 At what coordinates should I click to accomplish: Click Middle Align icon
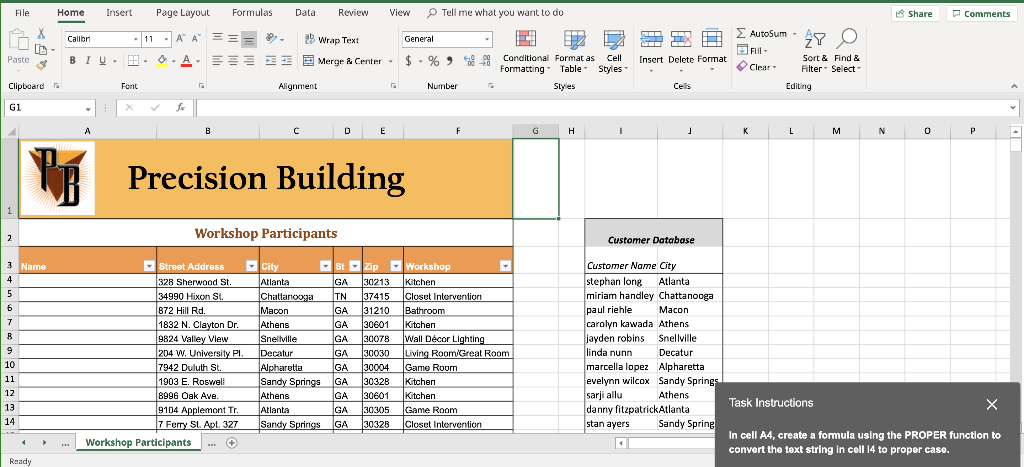point(233,39)
